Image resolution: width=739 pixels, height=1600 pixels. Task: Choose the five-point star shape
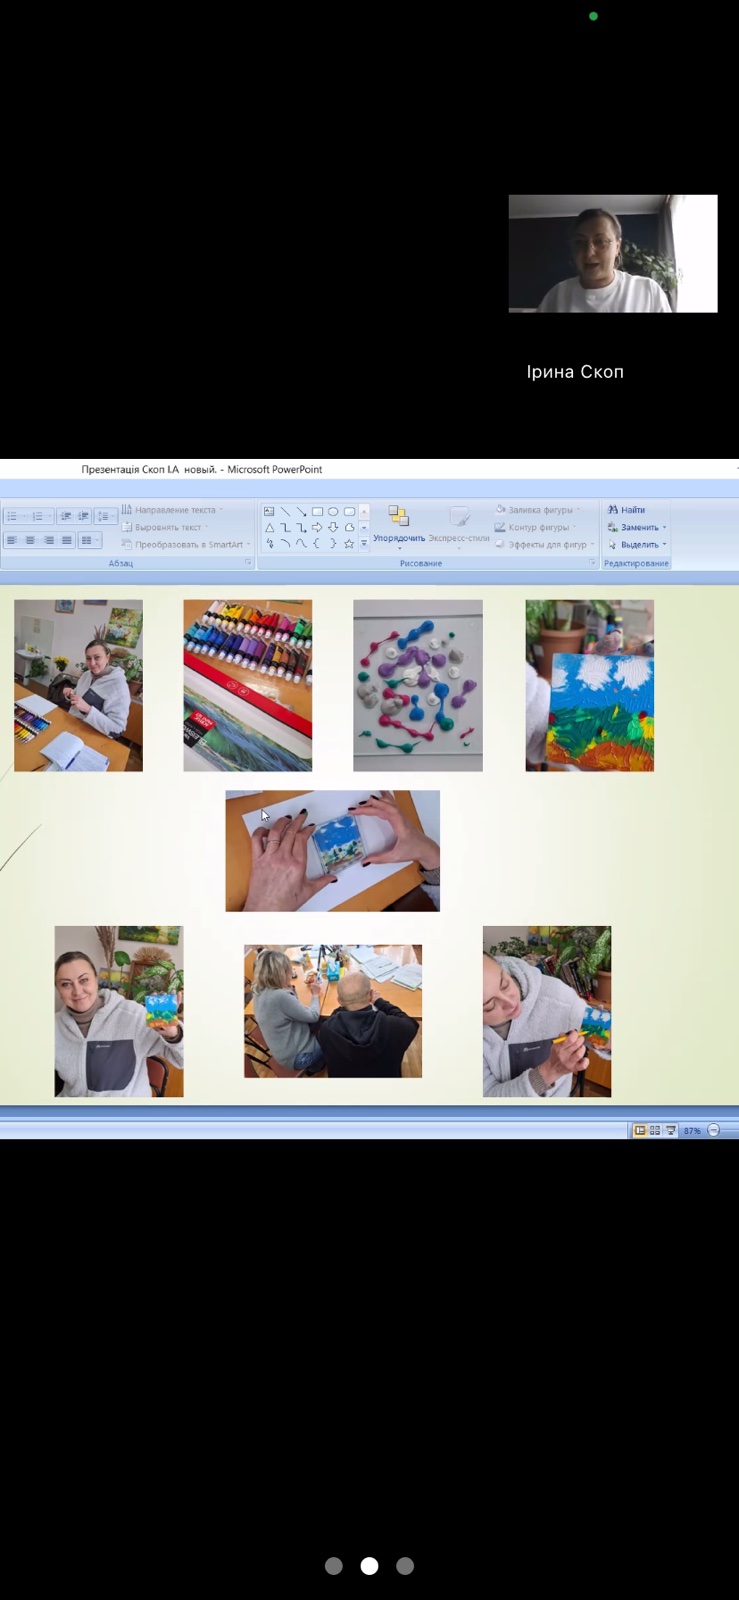(x=349, y=544)
